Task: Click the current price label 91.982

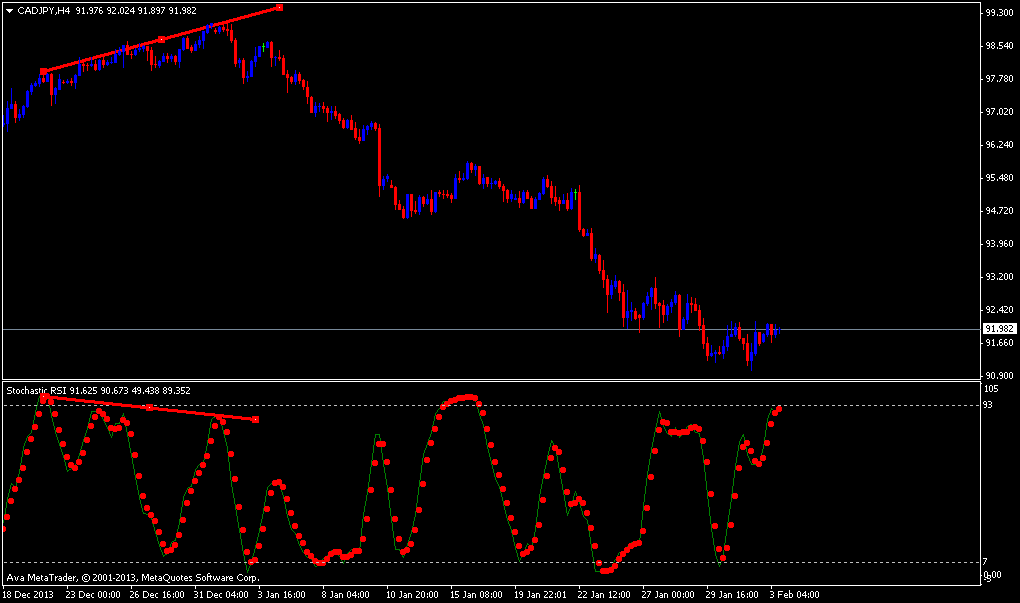Action: (x=999, y=328)
